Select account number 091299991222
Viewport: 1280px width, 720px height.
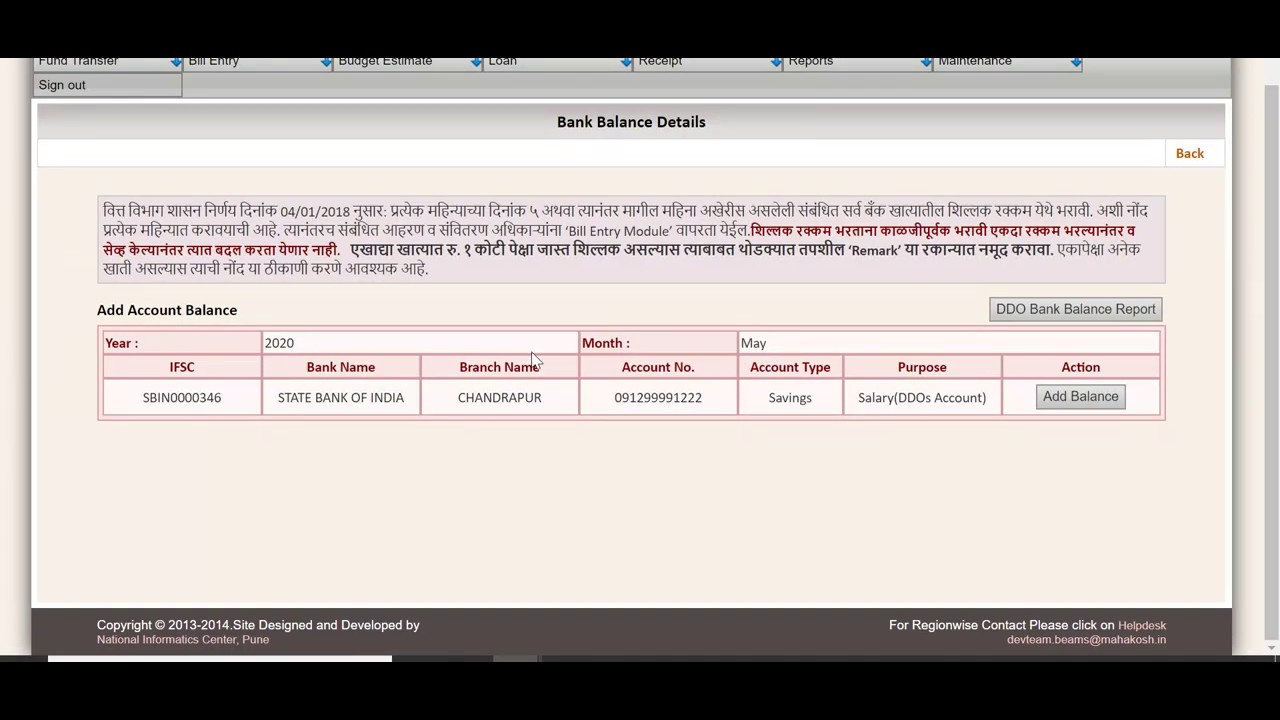[658, 397]
